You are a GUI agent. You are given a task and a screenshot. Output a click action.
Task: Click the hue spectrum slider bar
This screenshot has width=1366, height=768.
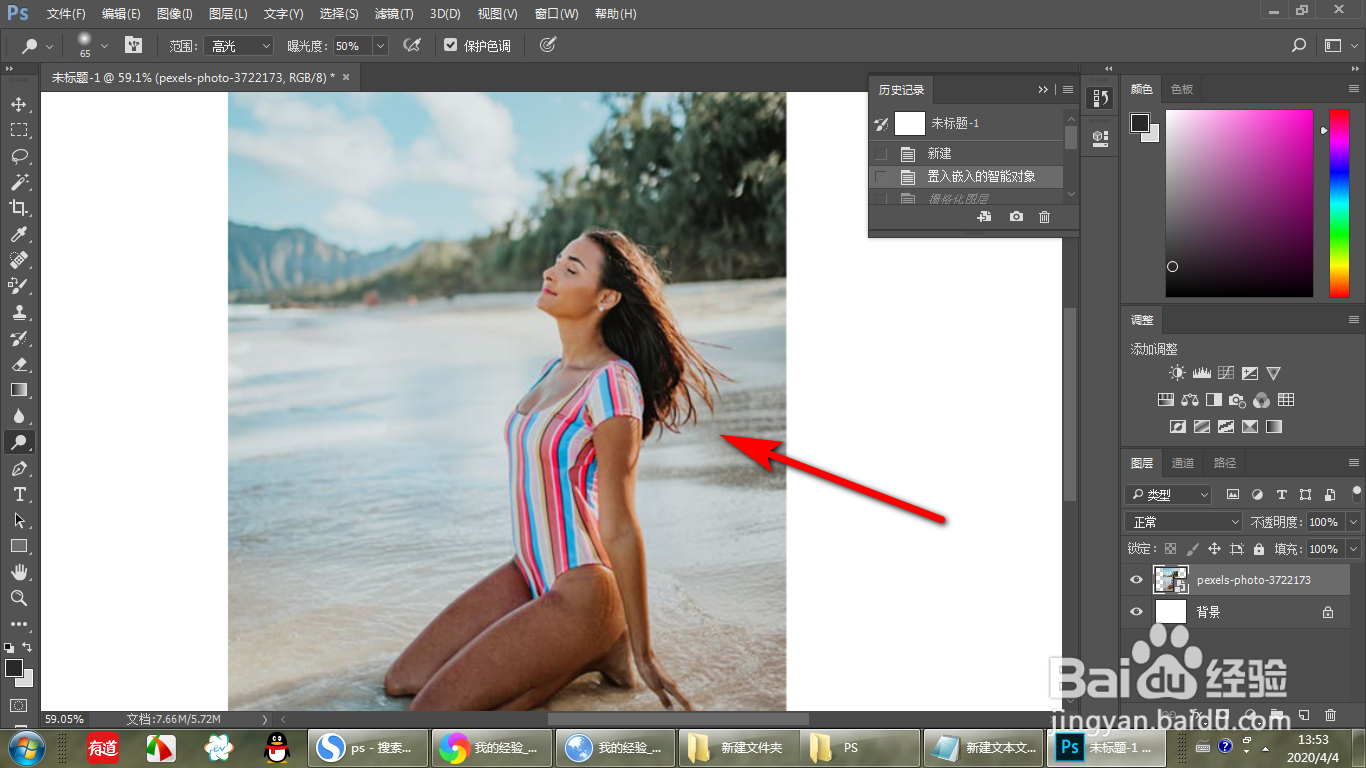point(1339,203)
